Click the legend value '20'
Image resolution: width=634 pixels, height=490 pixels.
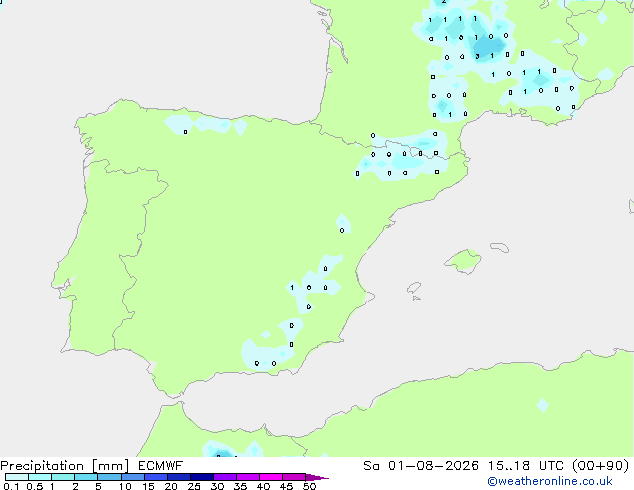click(171, 486)
